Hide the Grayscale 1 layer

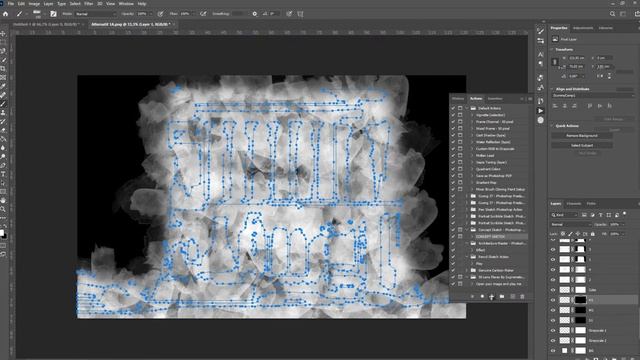(x=553, y=330)
